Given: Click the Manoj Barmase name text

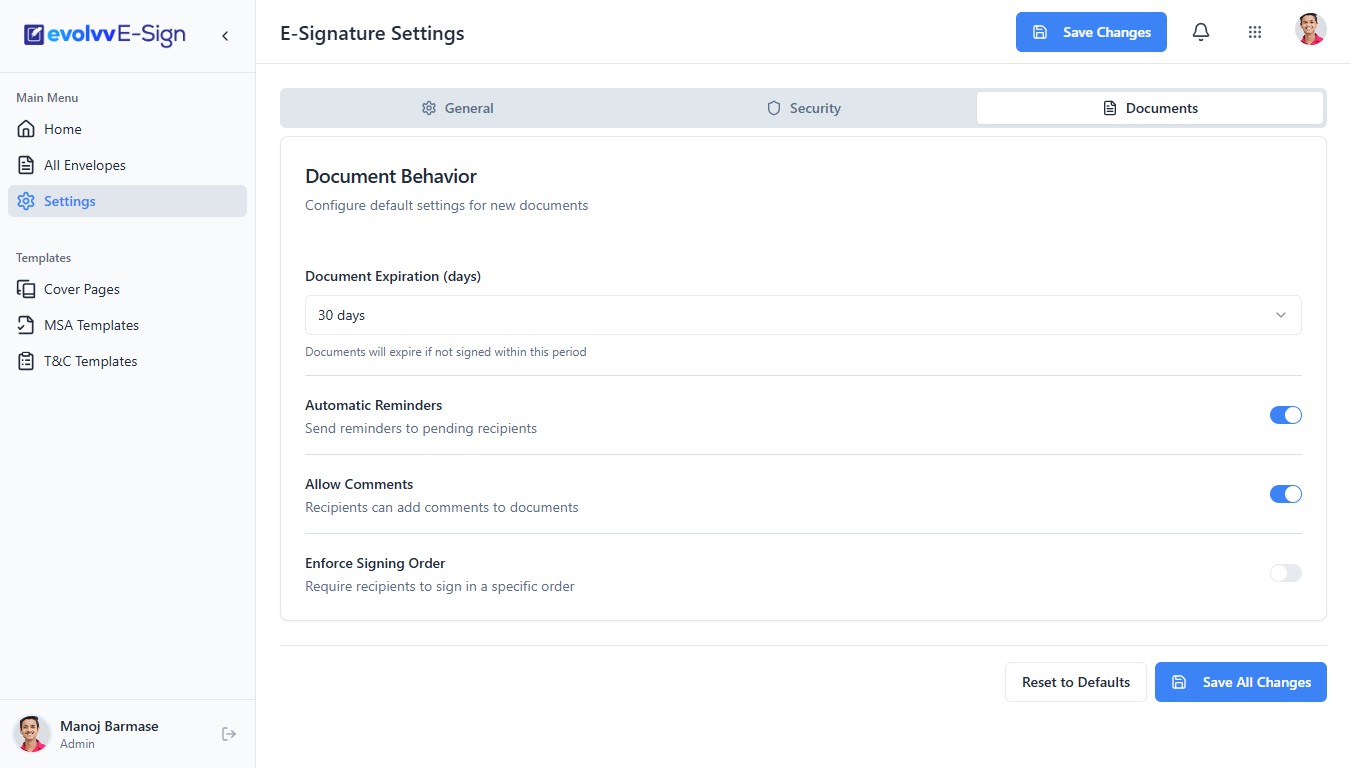Looking at the screenshot, I should click(x=109, y=726).
